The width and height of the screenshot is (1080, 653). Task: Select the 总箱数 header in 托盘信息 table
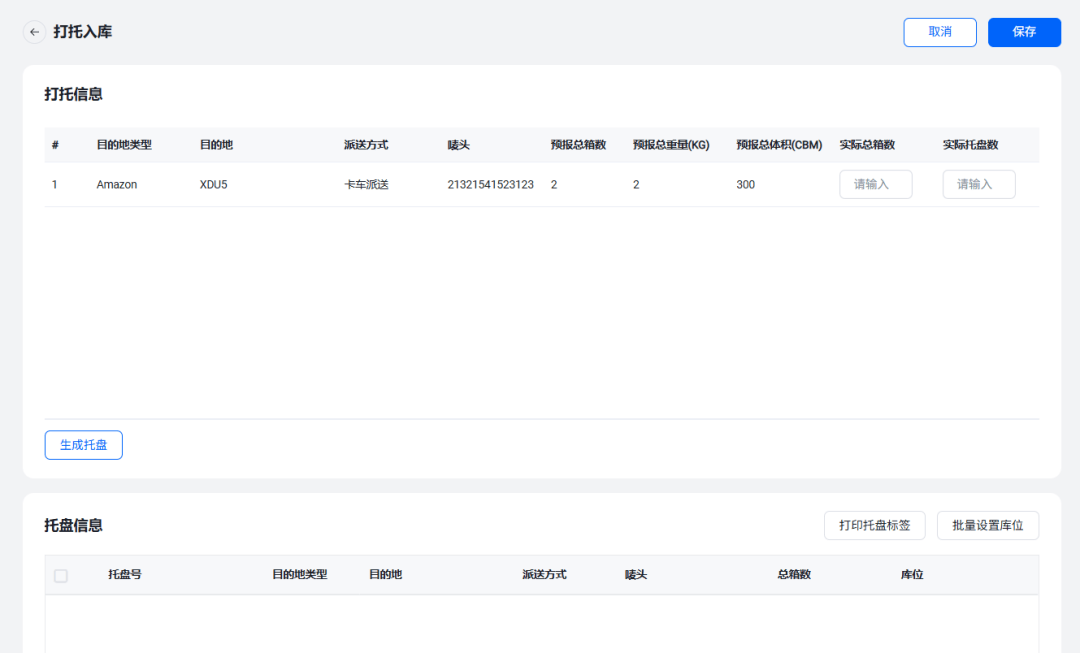click(793, 575)
